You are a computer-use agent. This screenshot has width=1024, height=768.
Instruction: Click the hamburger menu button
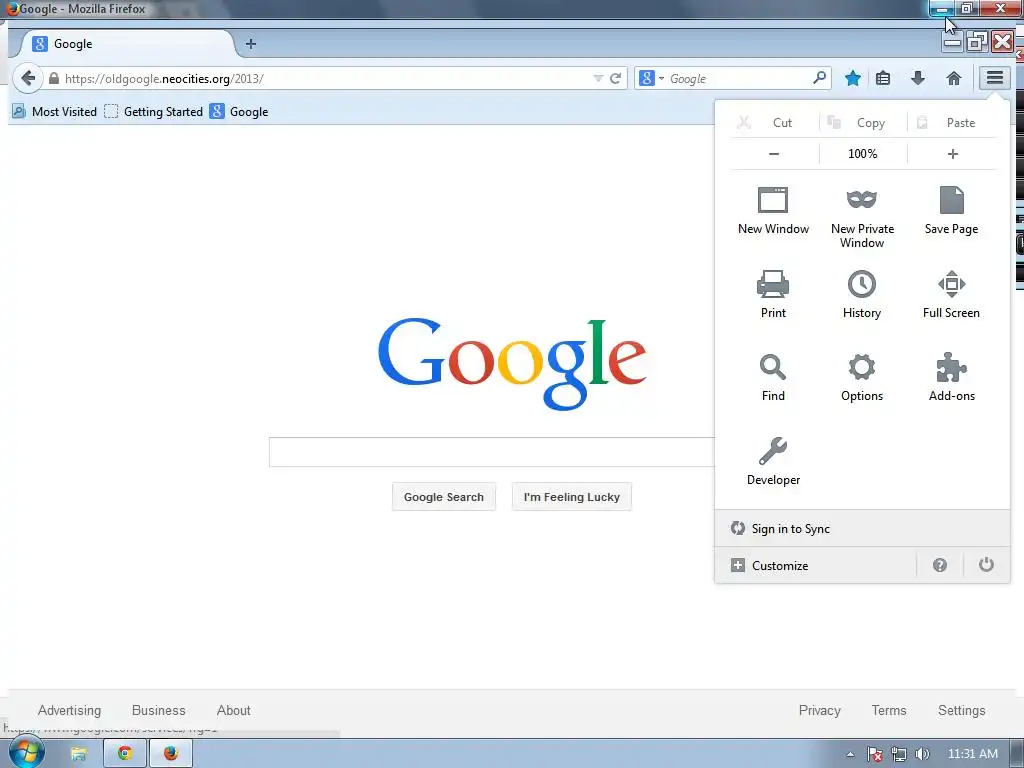pos(995,78)
